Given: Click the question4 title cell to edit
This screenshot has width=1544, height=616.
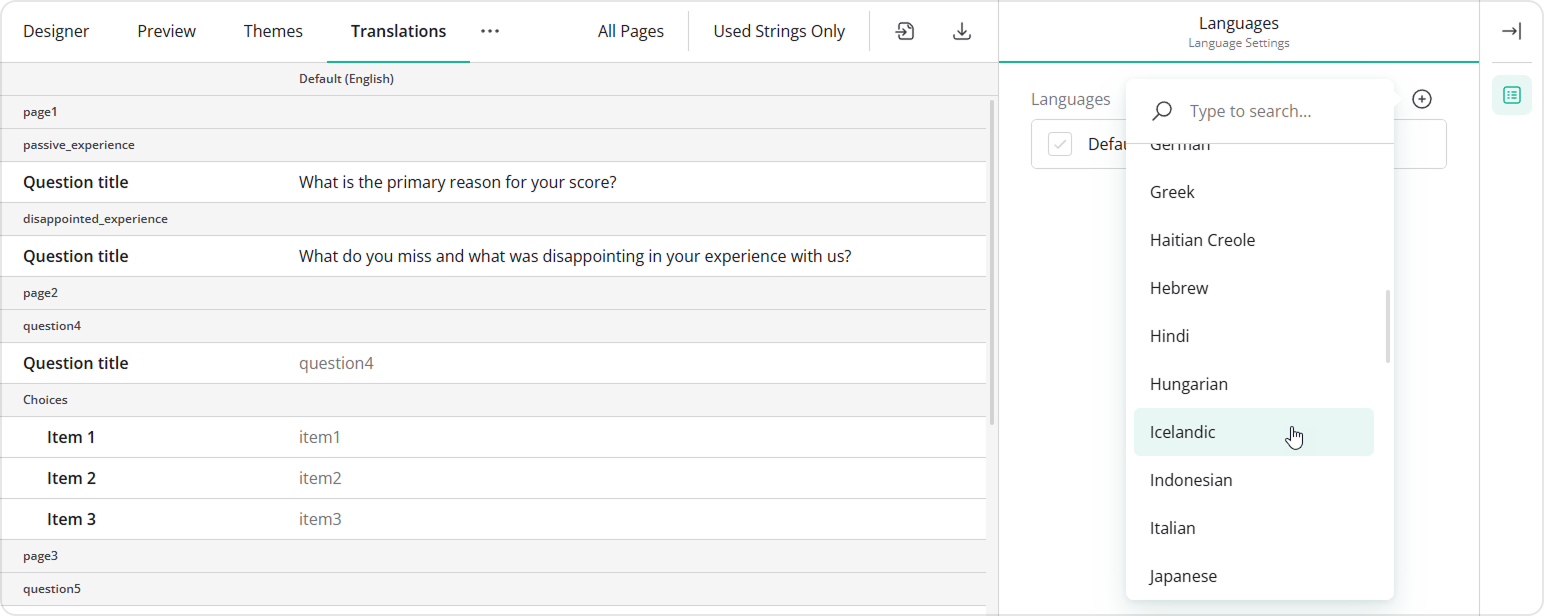Looking at the screenshot, I should [x=336, y=362].
